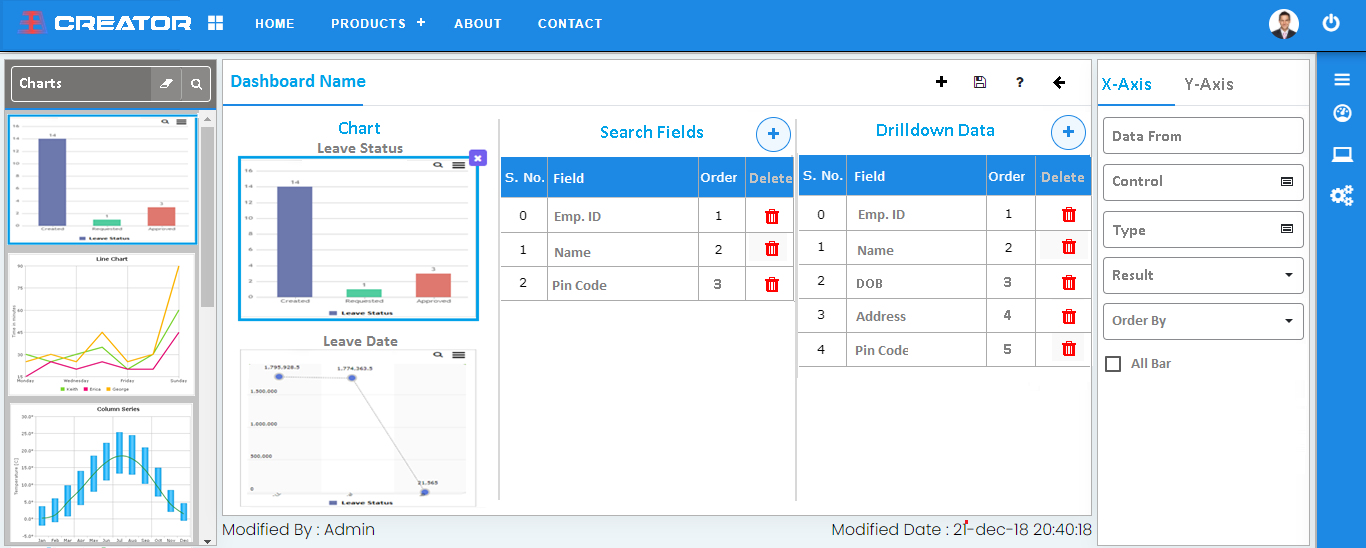The height and width of the screenshot is (548, 1366).
Task: Select the Line Chart thumbnail
Action: coord(102,323)
